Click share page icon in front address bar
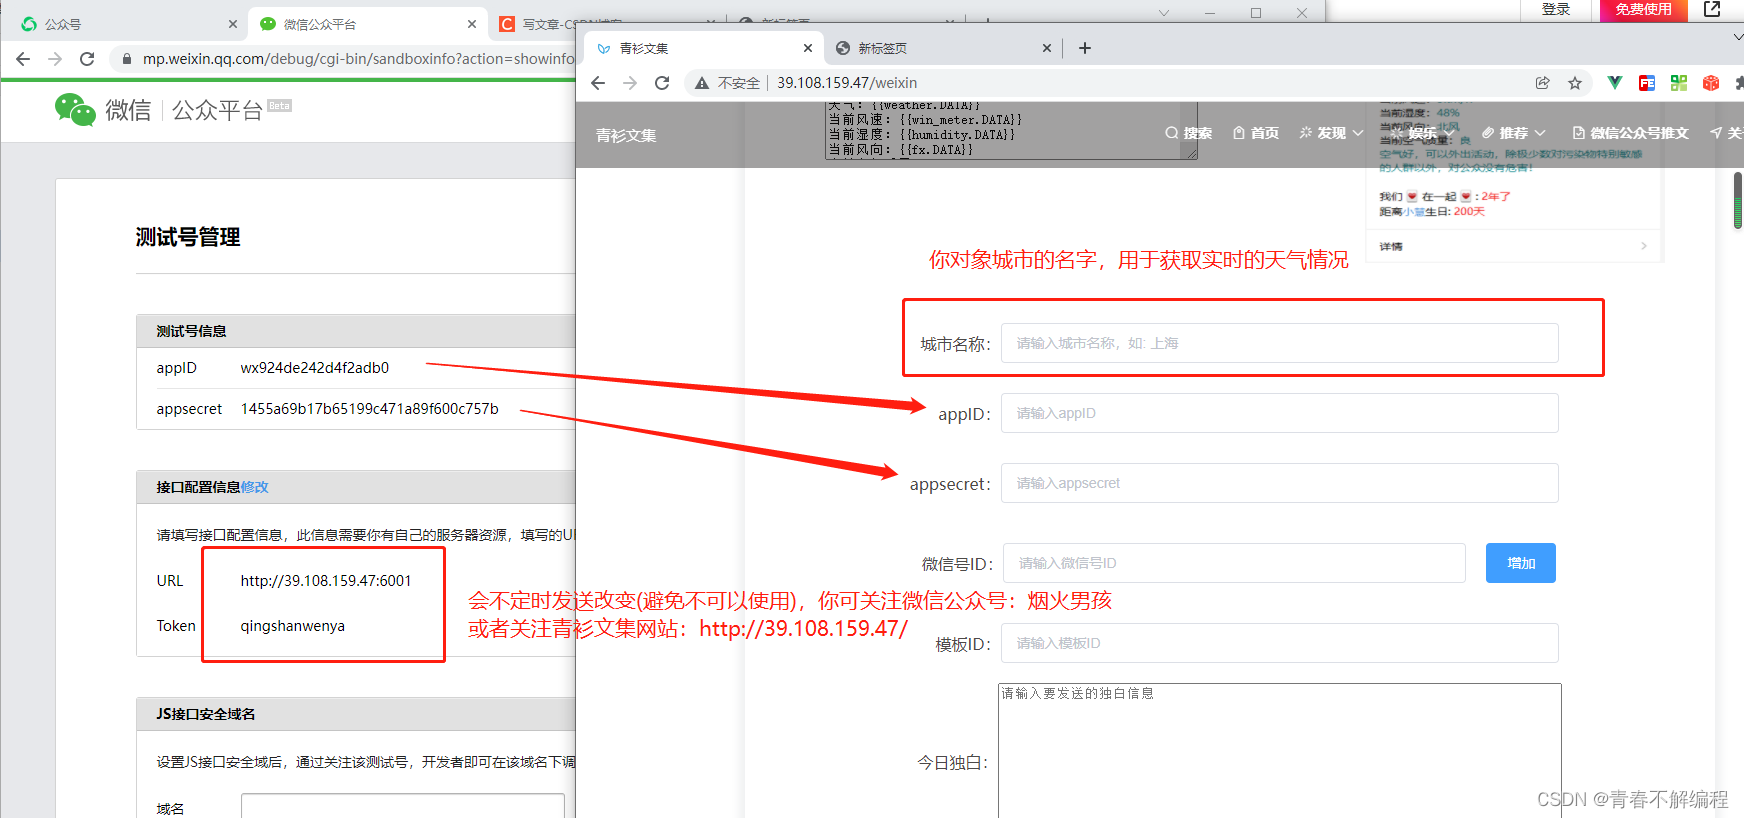Image resolution: width=1744 pixels, height=818 pixels. [1543, 83]
